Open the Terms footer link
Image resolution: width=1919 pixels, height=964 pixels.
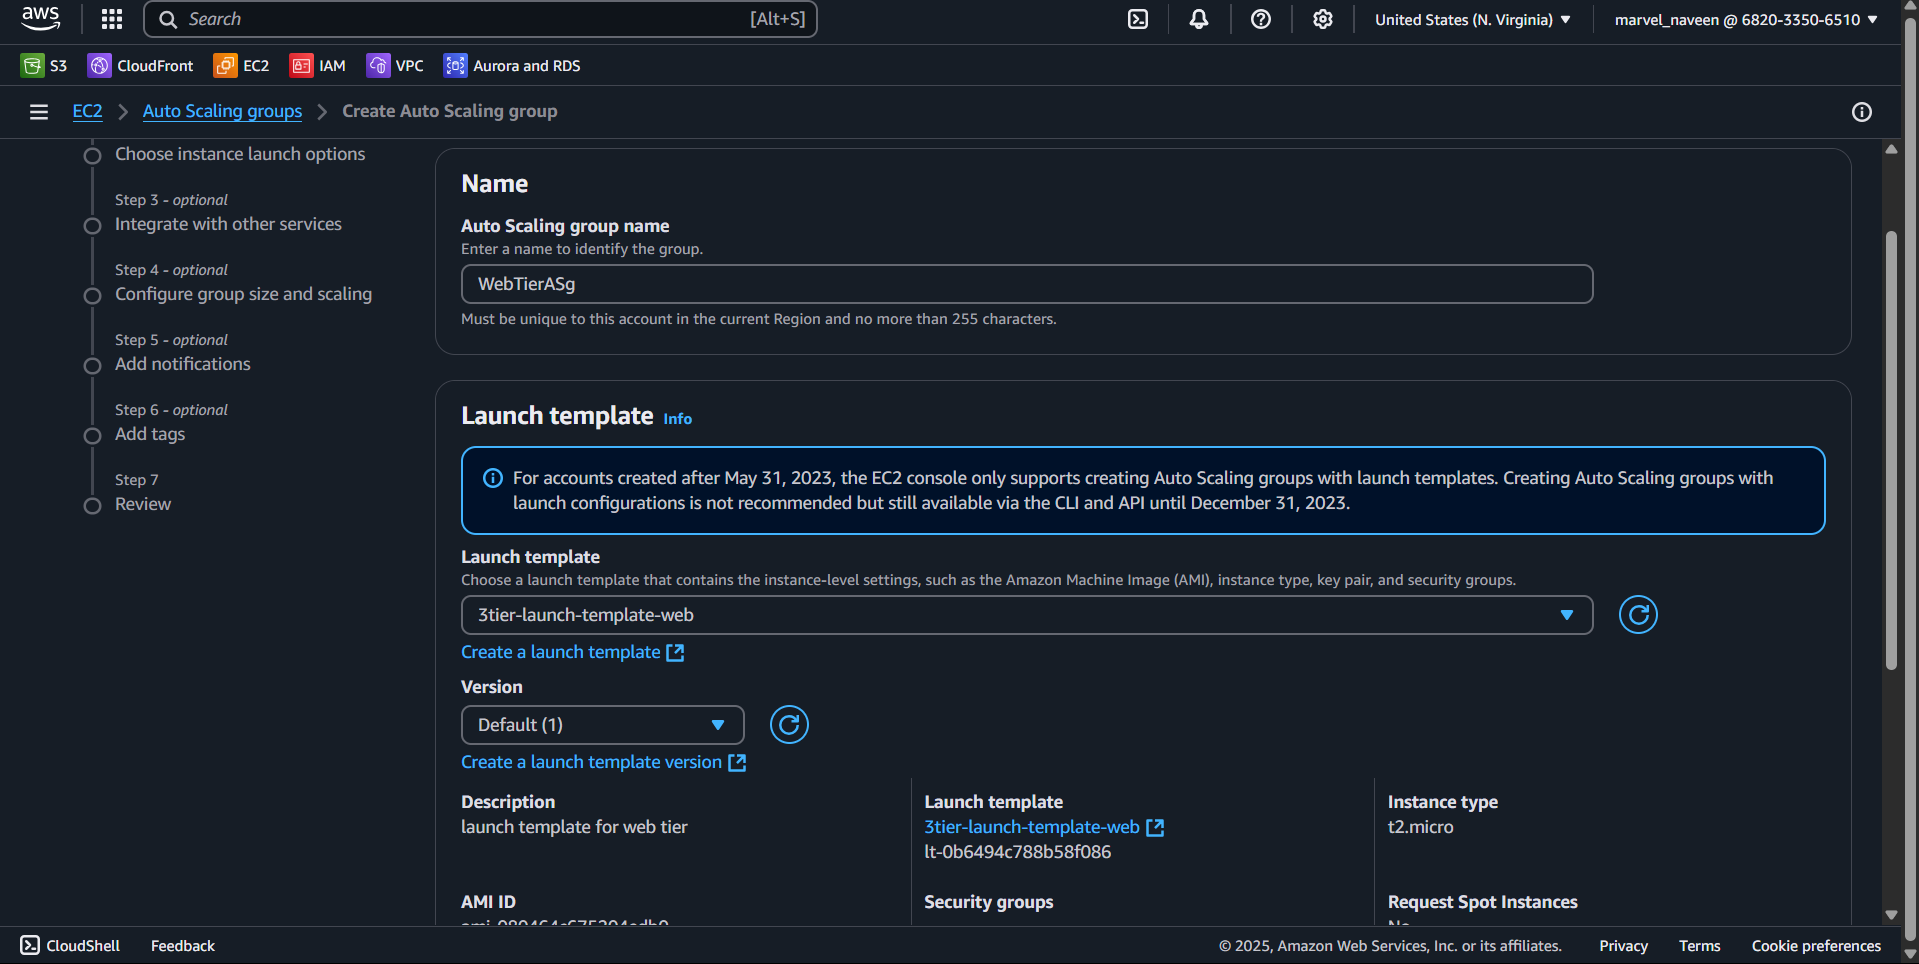tap(1699, 945)
